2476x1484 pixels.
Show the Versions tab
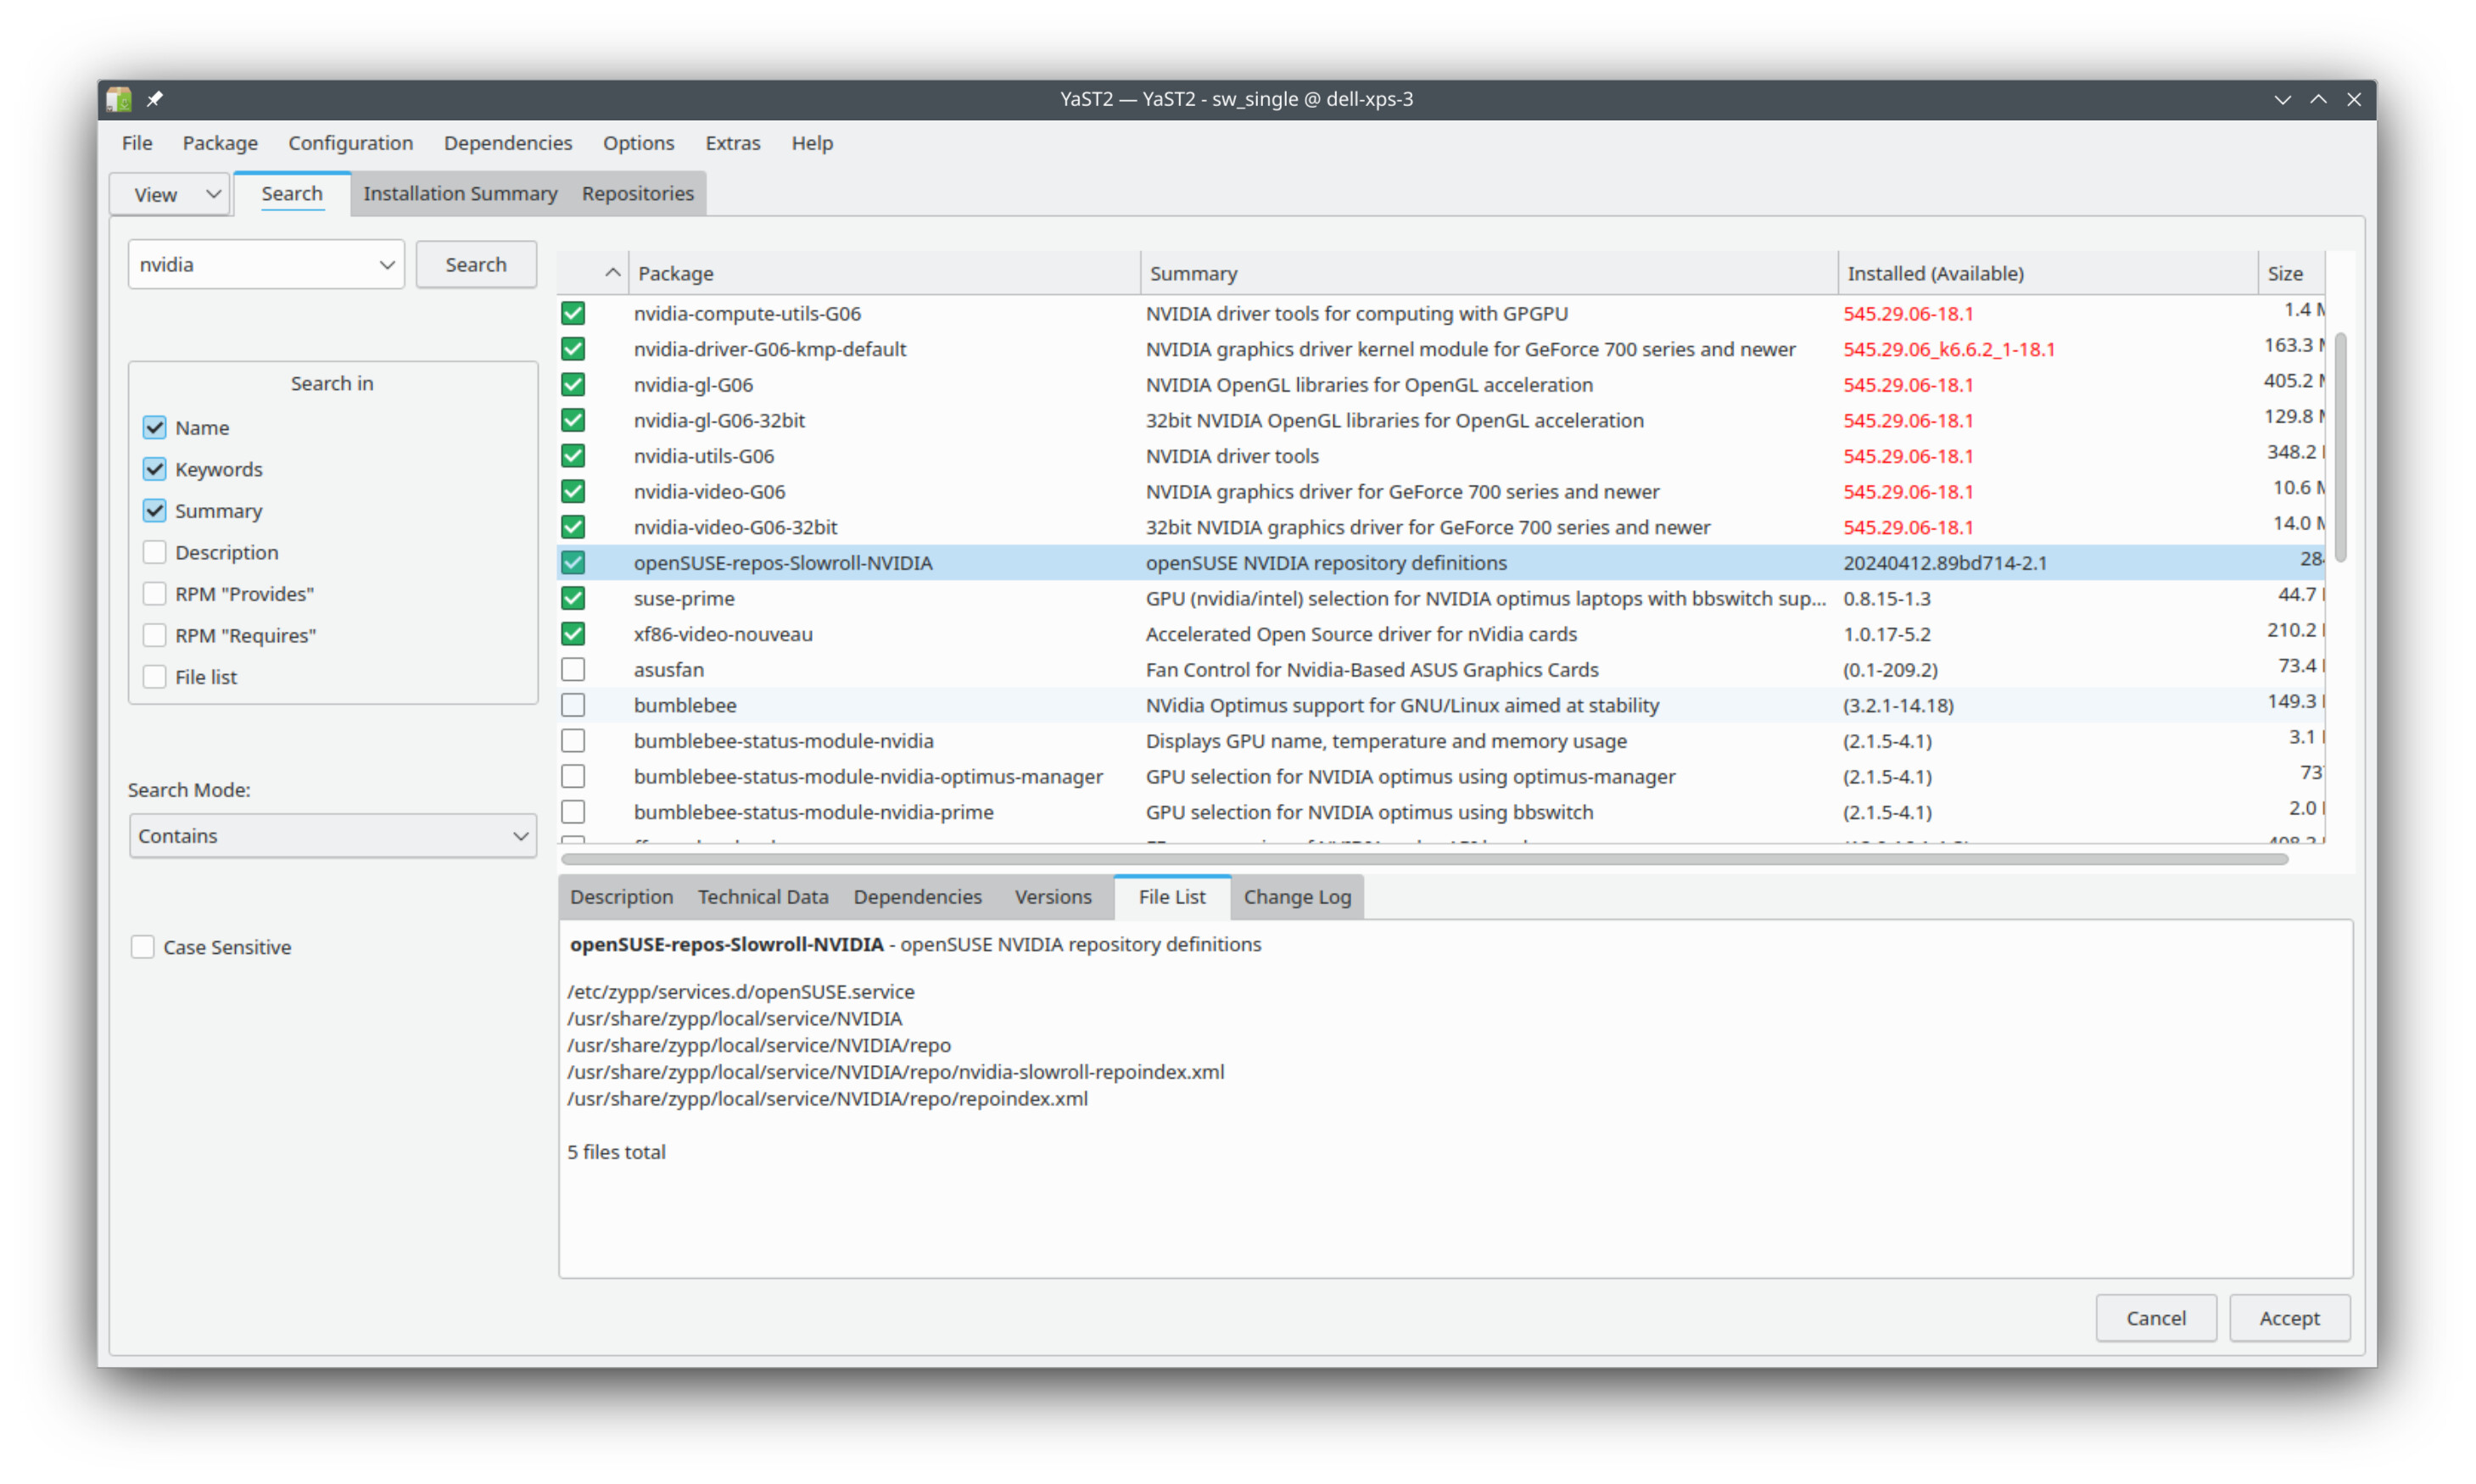(1053, 897)
